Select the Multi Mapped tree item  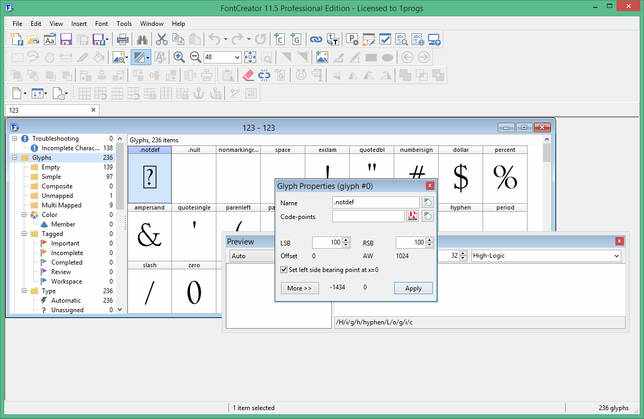(61, 205)
